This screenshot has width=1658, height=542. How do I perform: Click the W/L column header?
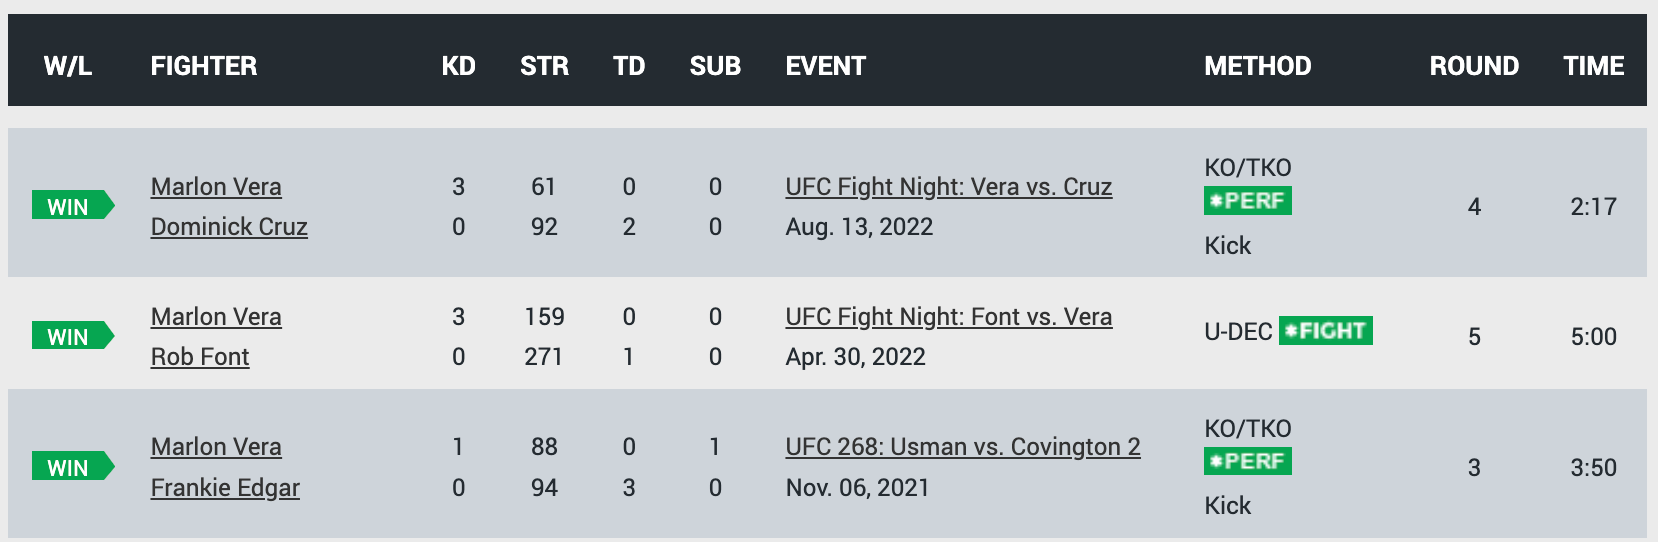[x=68, y=66]
